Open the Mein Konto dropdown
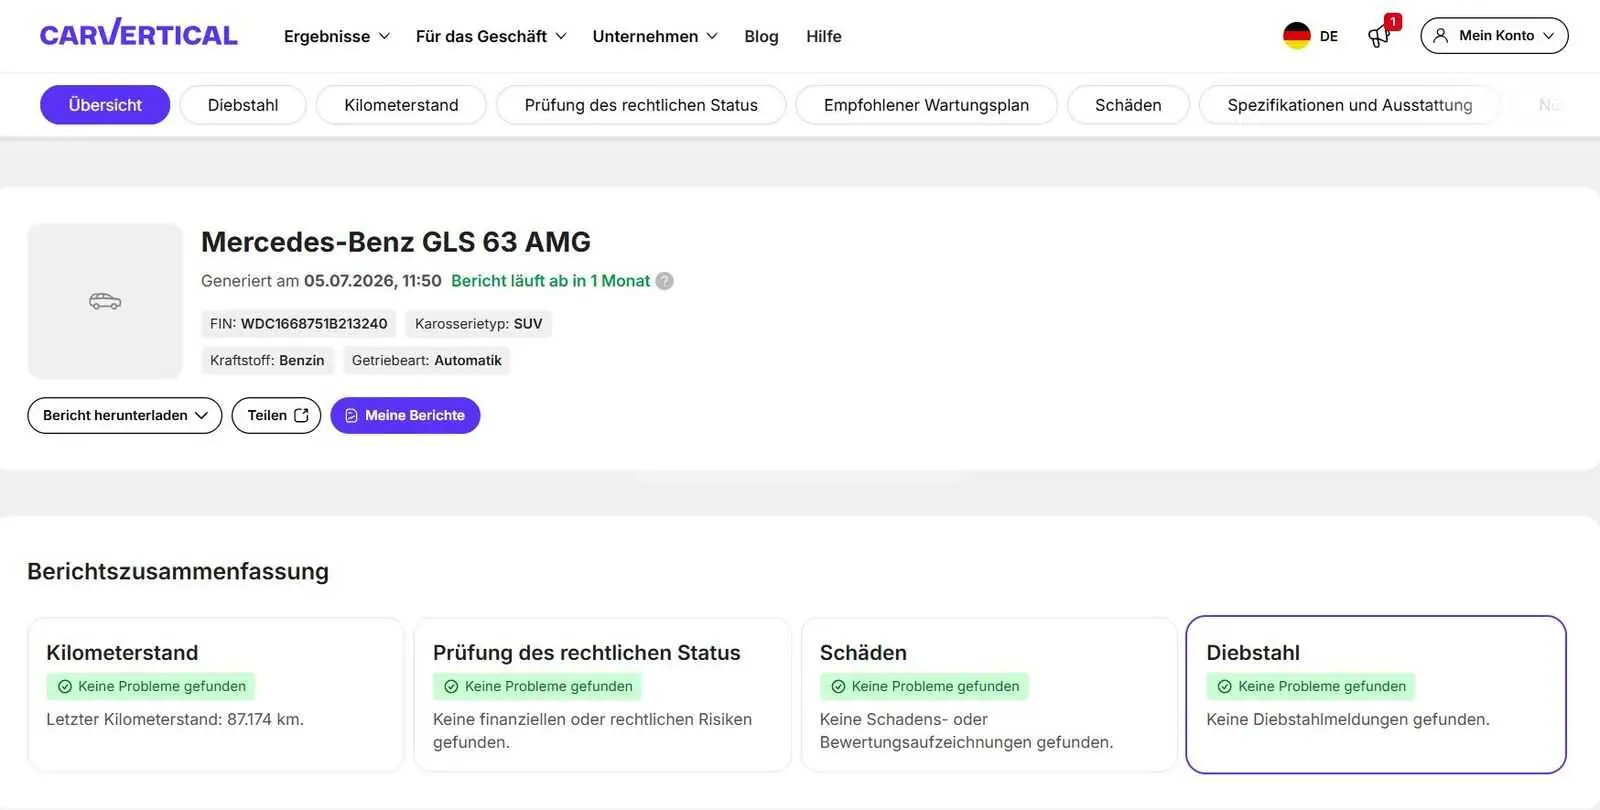Viewport: 1600px width, 810px height. pos(1494,36)
